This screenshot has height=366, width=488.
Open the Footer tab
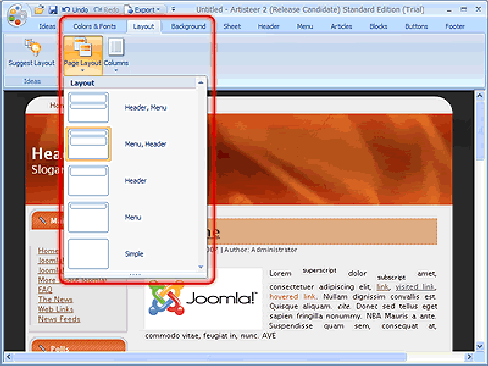[x=455, y=26]
